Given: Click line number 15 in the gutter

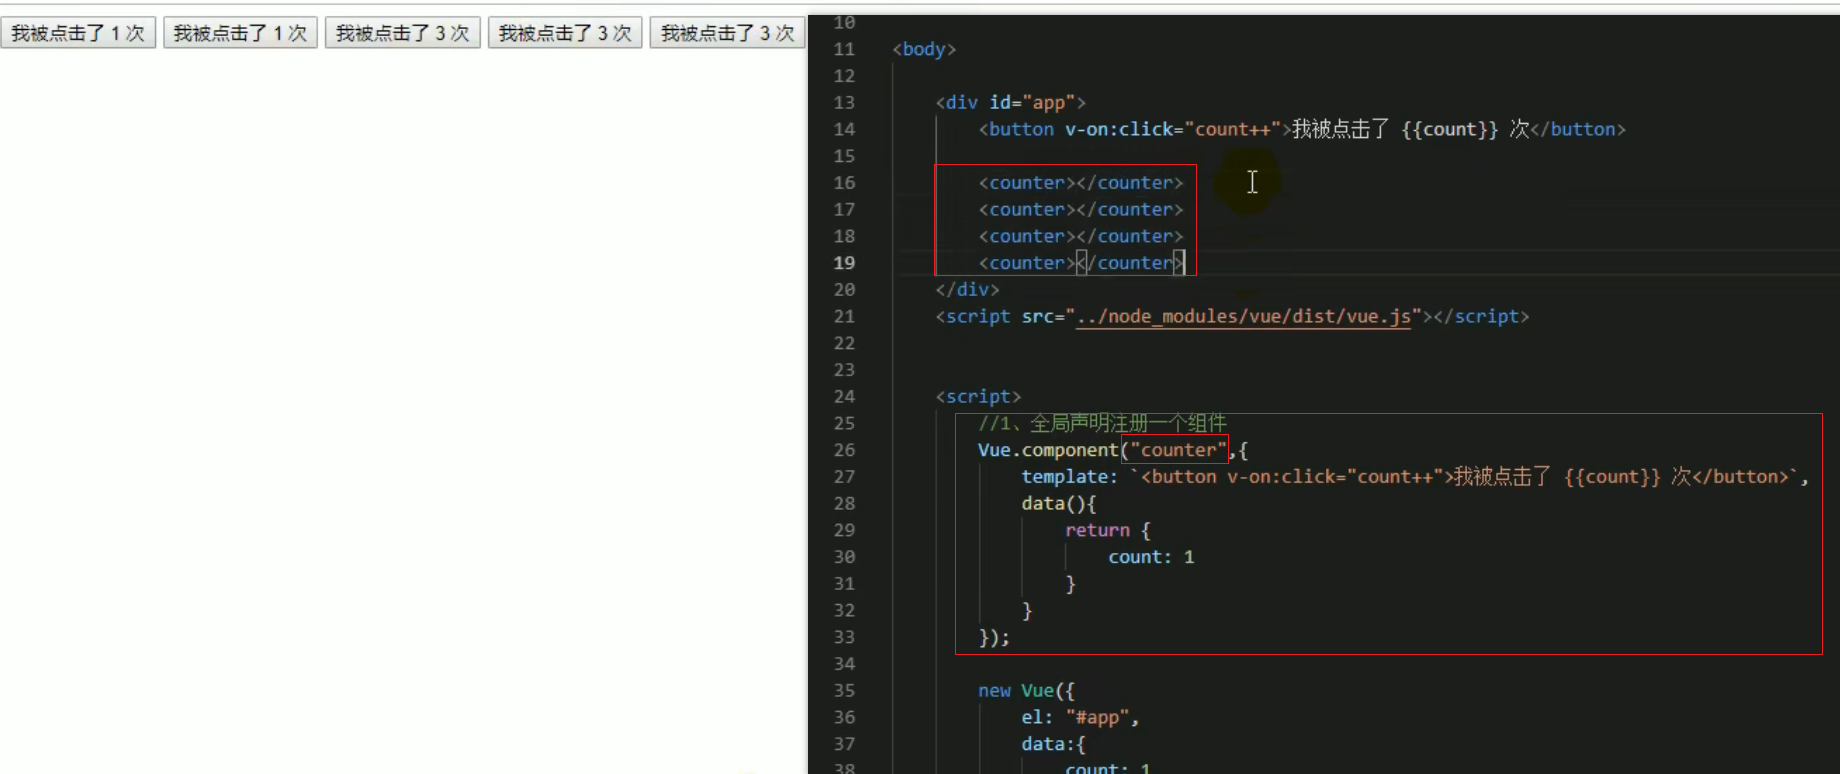Looking at the screenshot, I should coord(844,156).
